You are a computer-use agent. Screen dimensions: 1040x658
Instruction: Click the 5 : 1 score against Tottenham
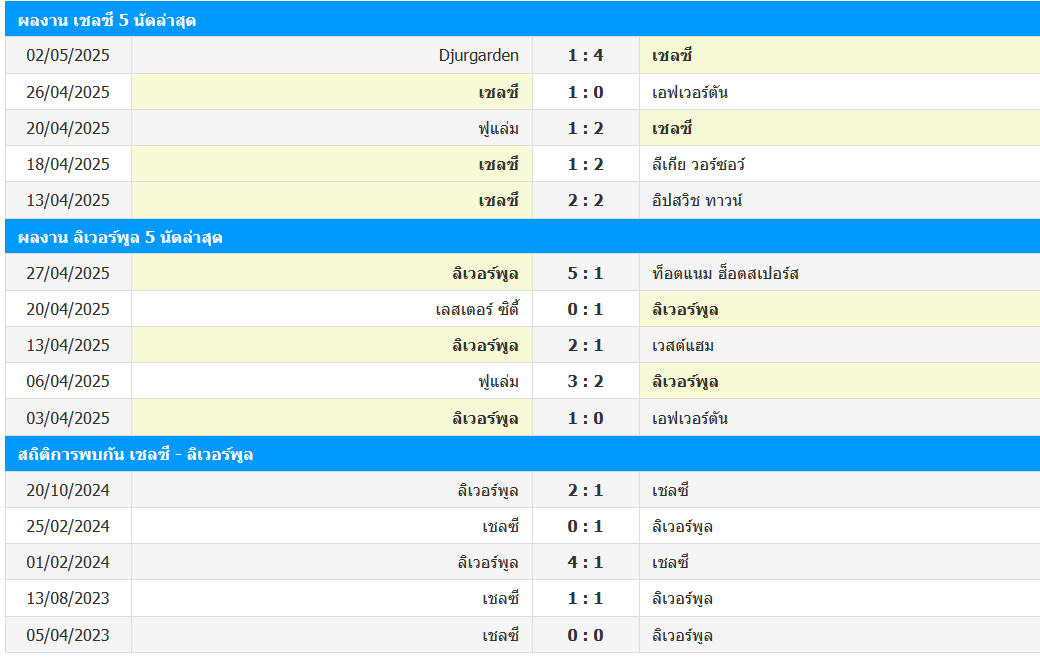[x=585, y=273]
